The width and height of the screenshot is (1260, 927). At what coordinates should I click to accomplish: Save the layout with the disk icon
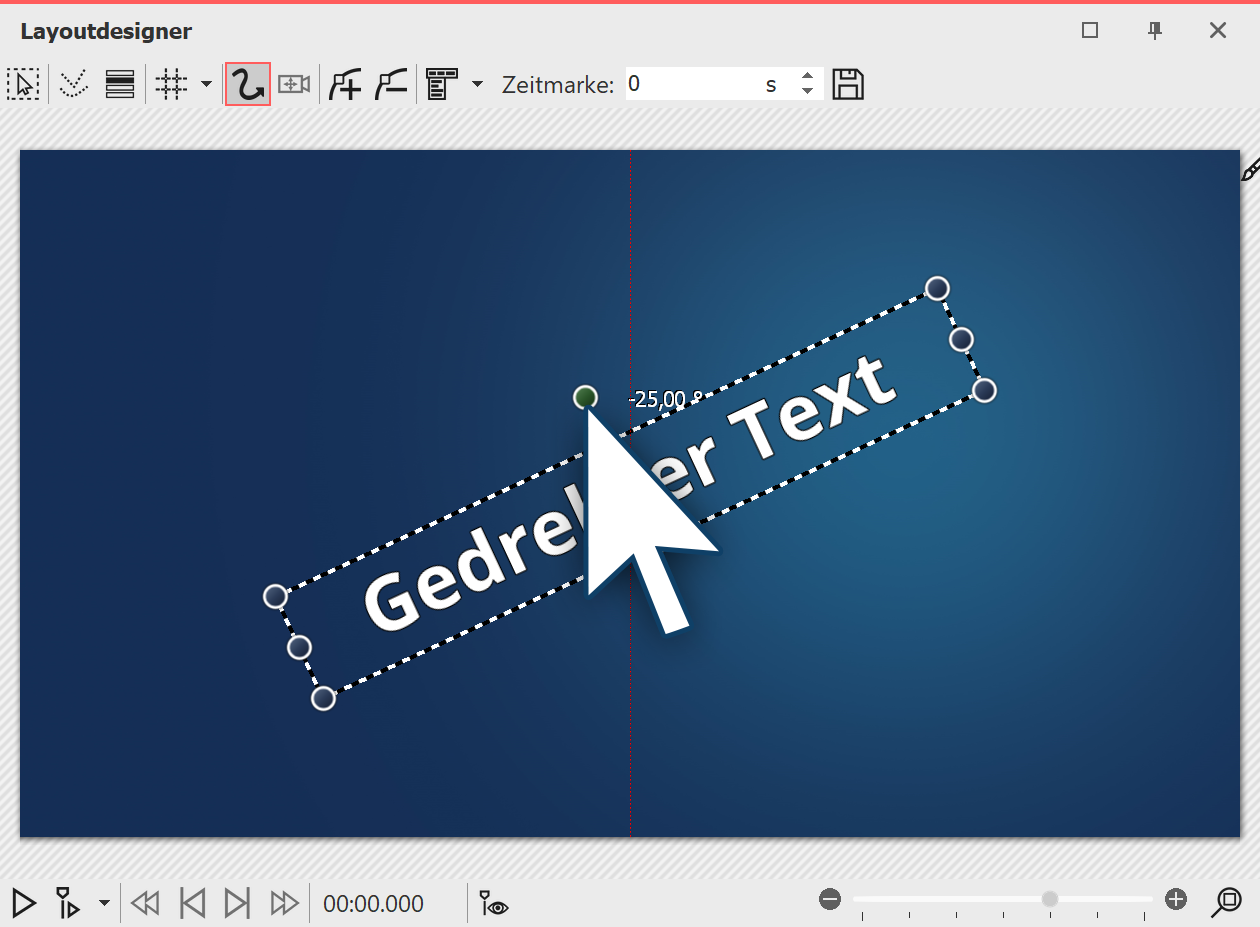[x=847, y=84]
